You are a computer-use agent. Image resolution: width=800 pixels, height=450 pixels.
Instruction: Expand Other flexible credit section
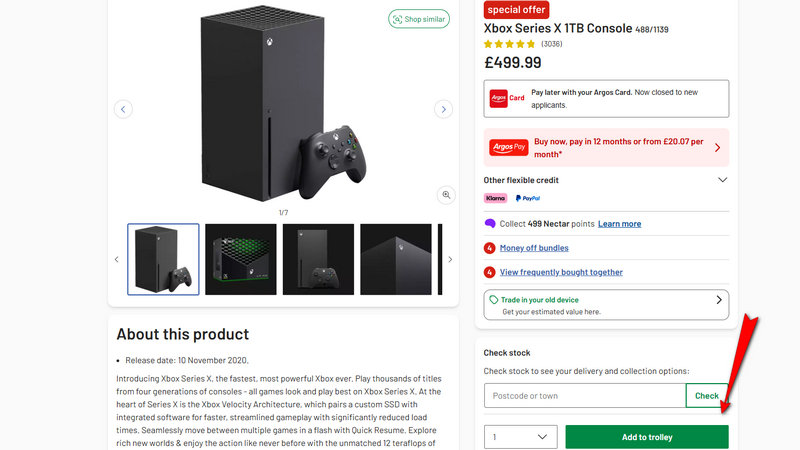tap(722, 180)
